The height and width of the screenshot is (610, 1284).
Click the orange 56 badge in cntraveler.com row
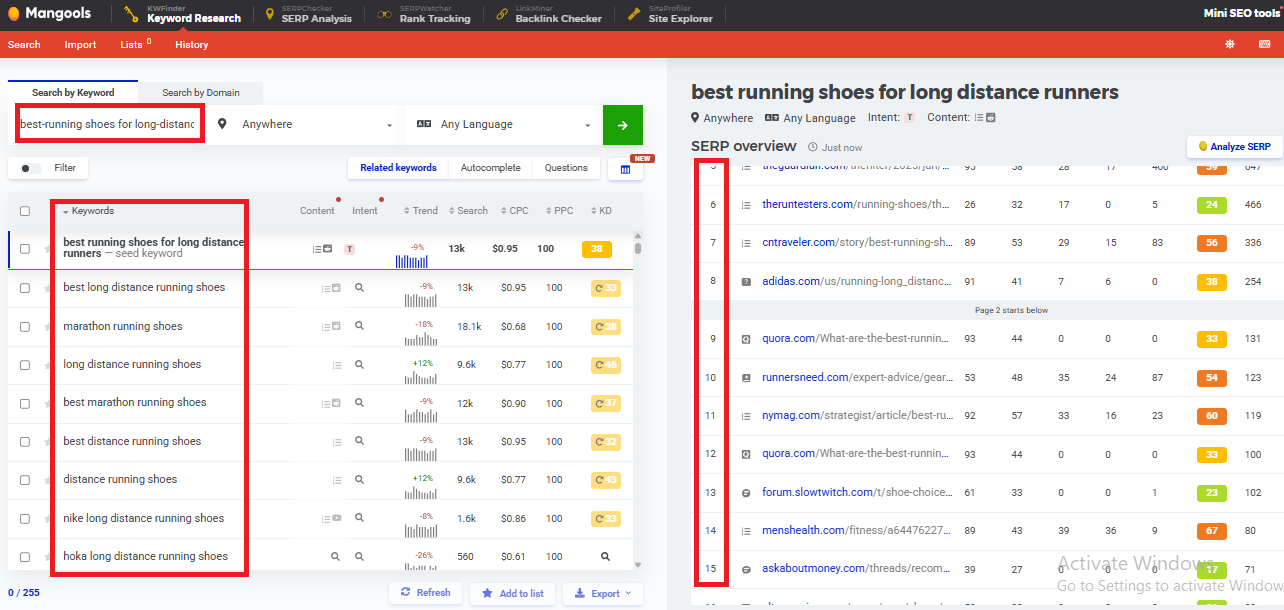pos(1211,243)
